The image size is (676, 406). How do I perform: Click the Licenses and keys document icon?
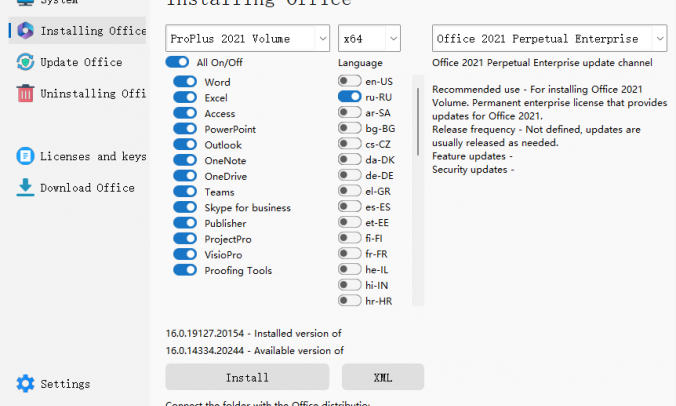tap(25, 156)
